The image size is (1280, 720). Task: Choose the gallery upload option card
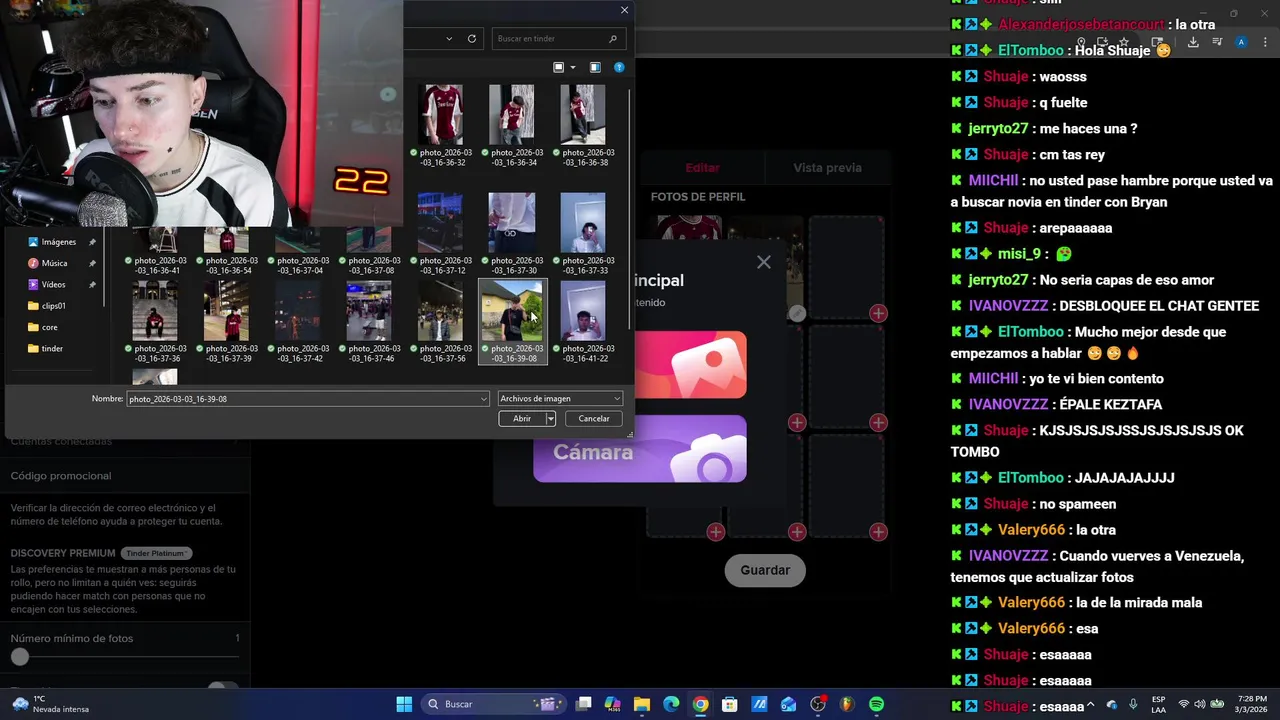click(690, 365)
